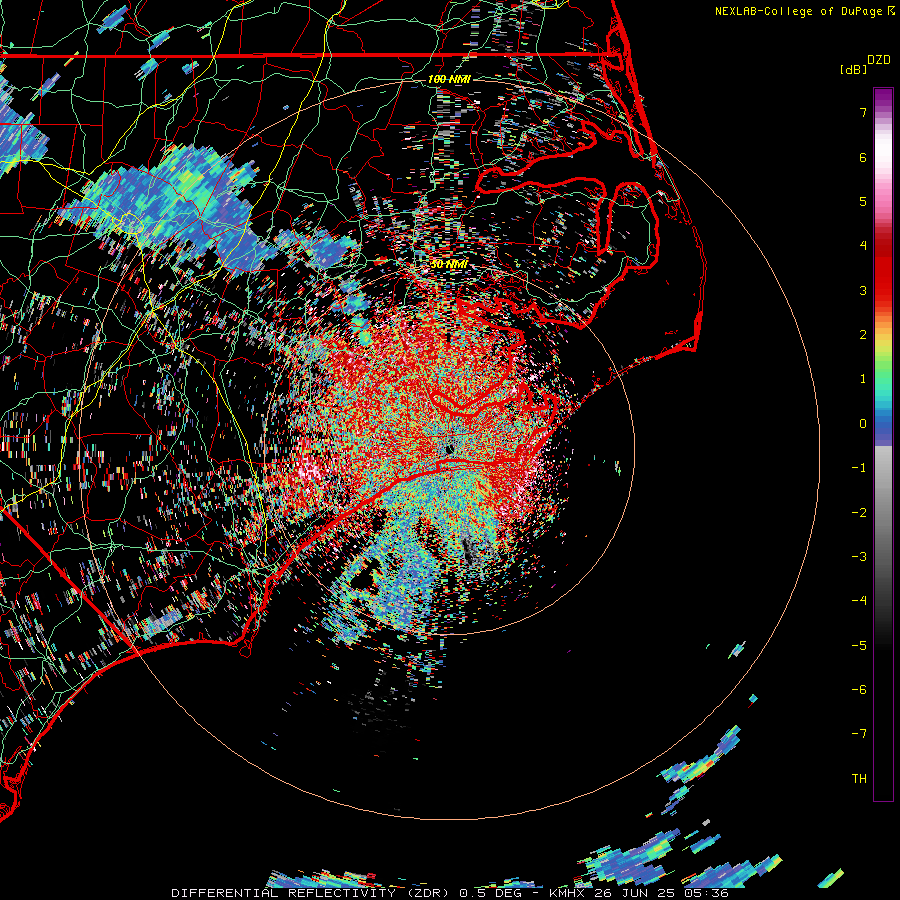Click the -7 value on color scale

coord(859,734)
